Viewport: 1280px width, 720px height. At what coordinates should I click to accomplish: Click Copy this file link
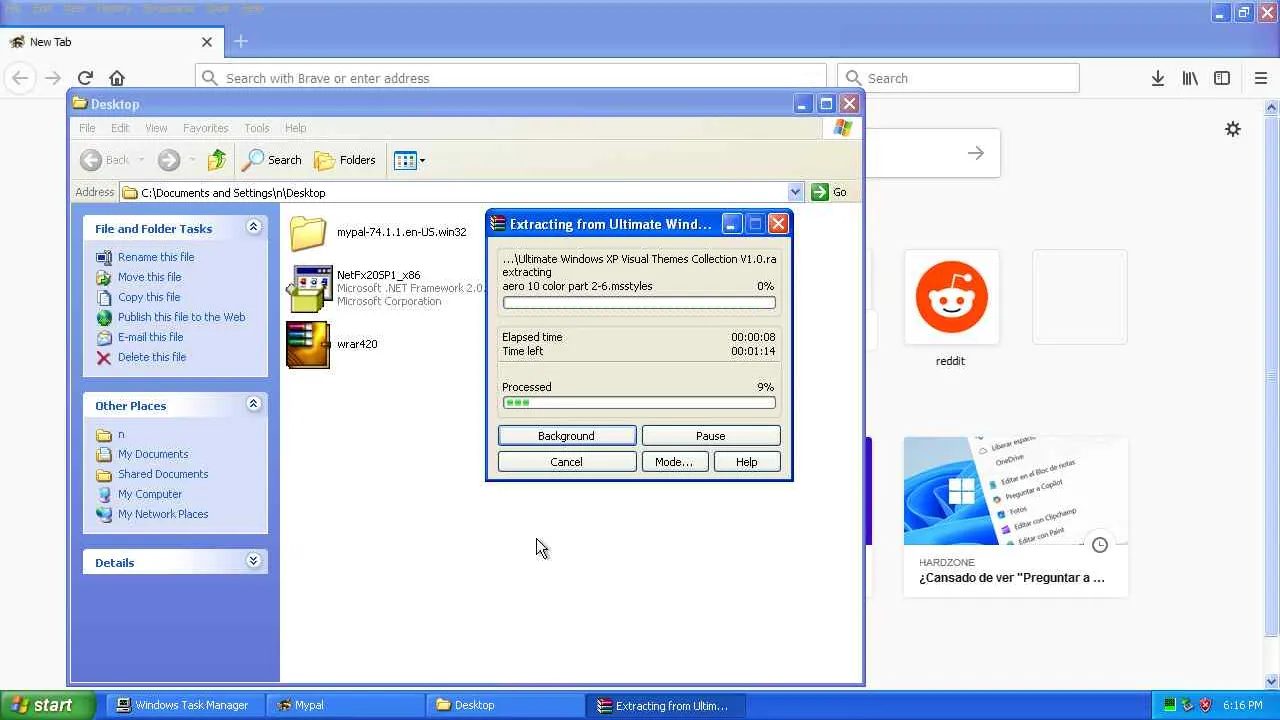149,297
